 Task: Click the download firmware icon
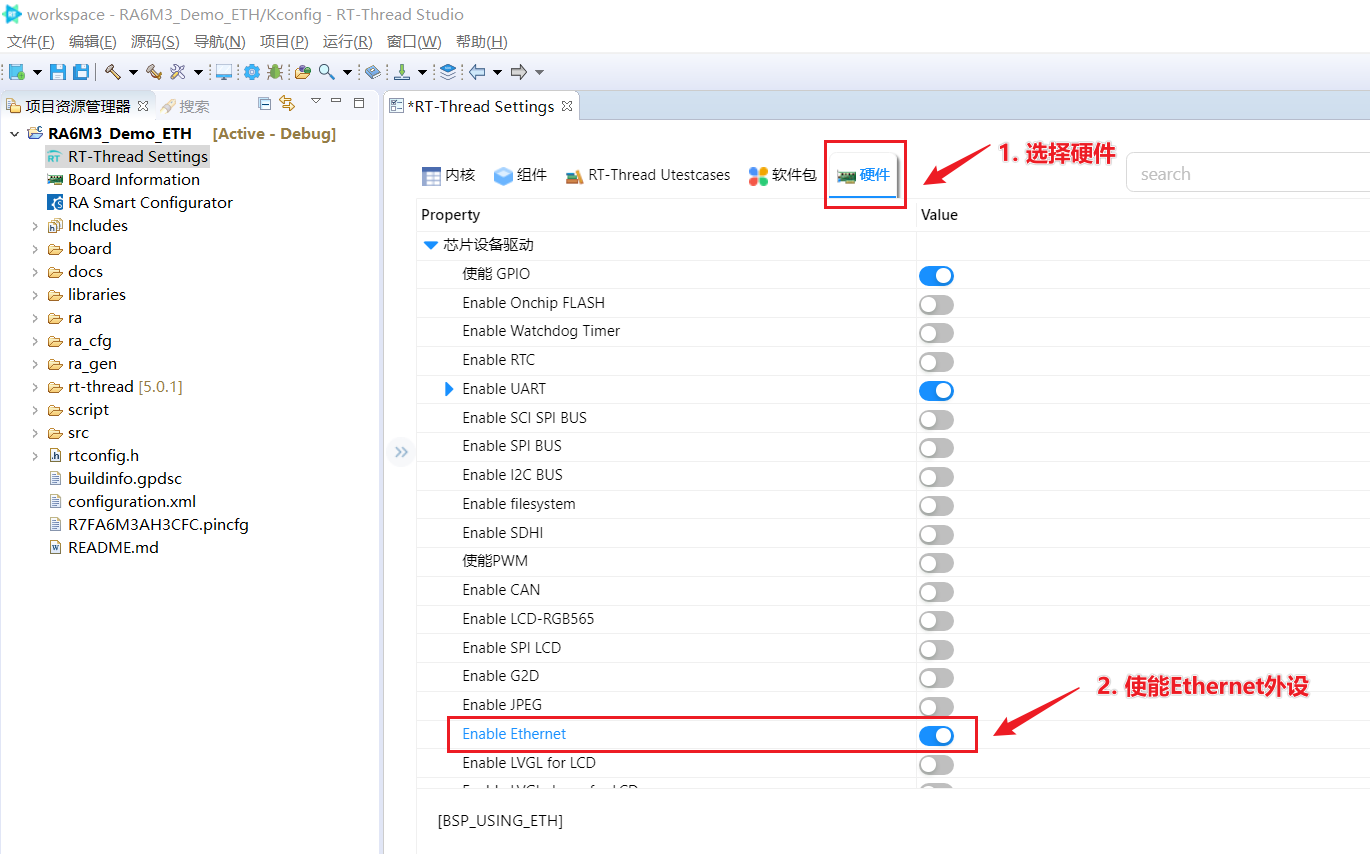point(401,72)
